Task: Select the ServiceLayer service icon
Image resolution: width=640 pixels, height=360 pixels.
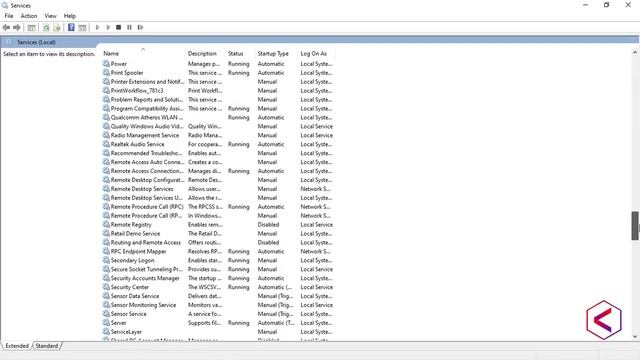Action: pos(106,332)
